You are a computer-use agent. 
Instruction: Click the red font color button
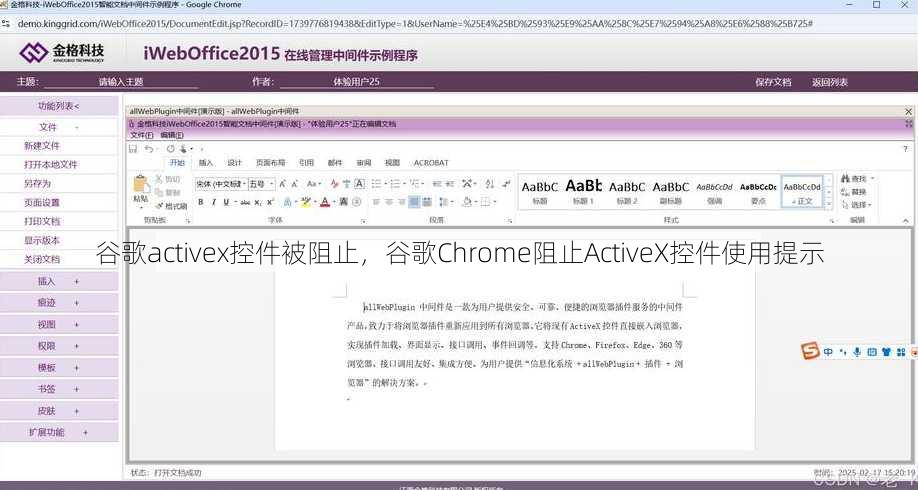pyautogui.click(x=325, y=202)
